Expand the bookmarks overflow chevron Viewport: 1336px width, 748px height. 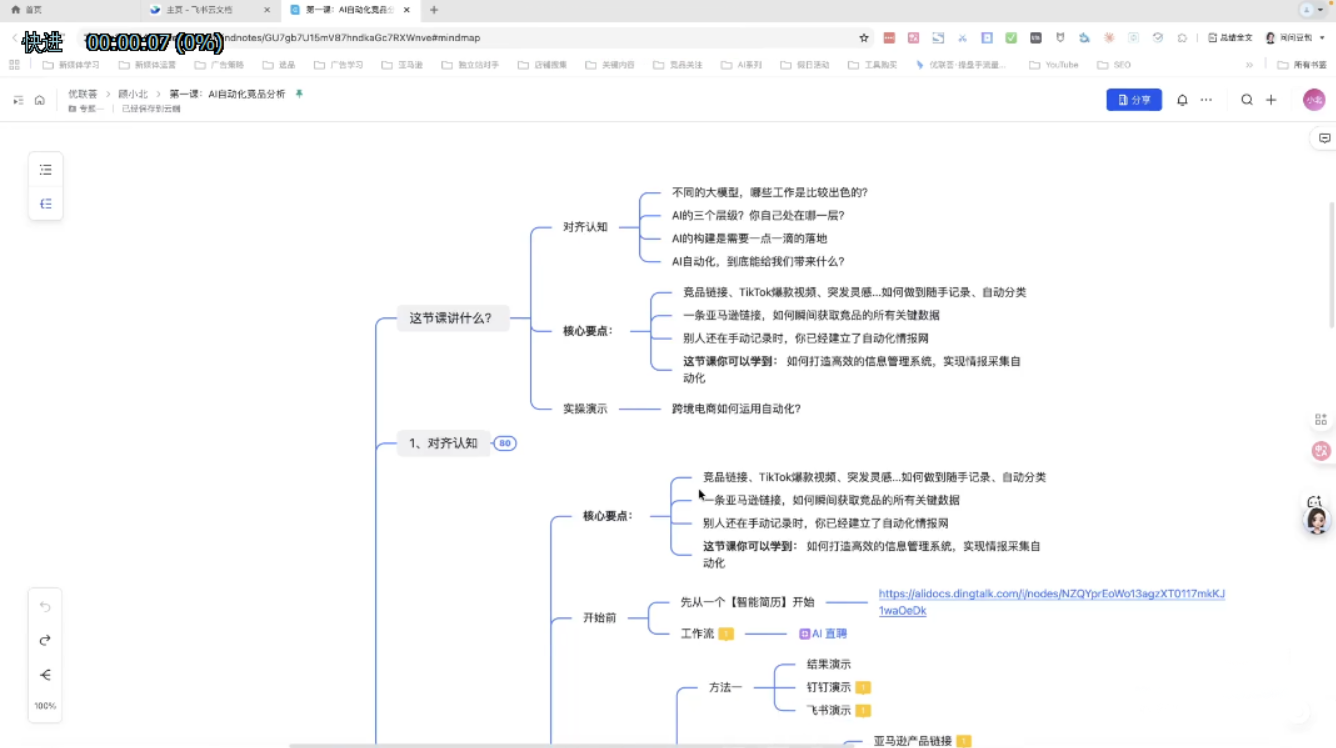click(1249, 65)
